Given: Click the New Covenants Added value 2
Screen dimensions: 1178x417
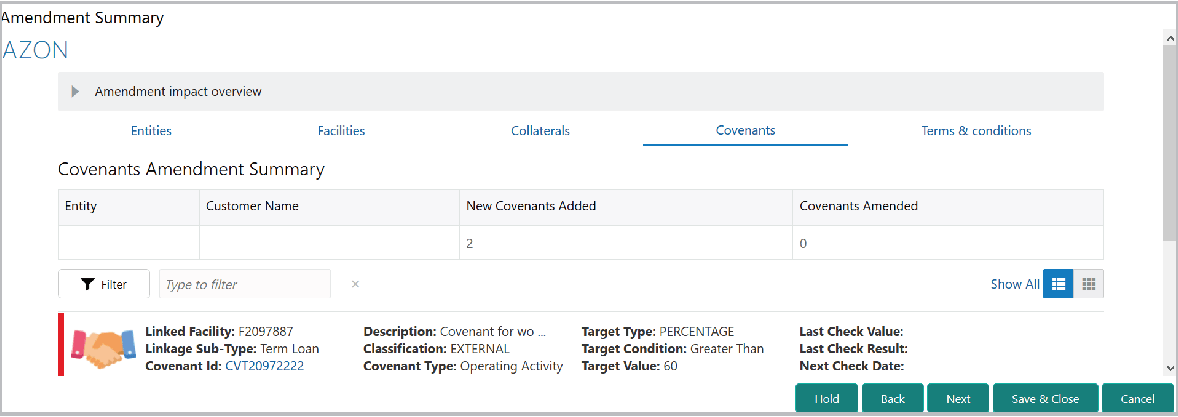Looking at the screenshot, I should point(470,244).
